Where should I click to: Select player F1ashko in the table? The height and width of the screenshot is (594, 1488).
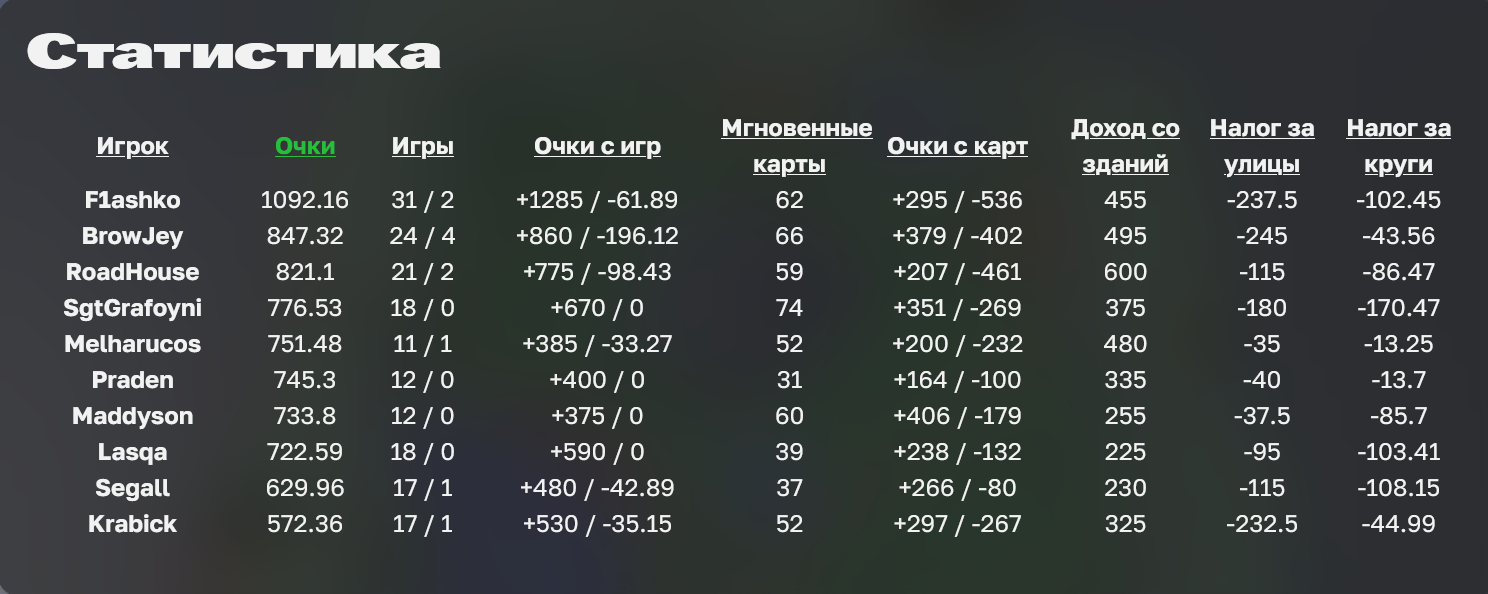[133, 200]
